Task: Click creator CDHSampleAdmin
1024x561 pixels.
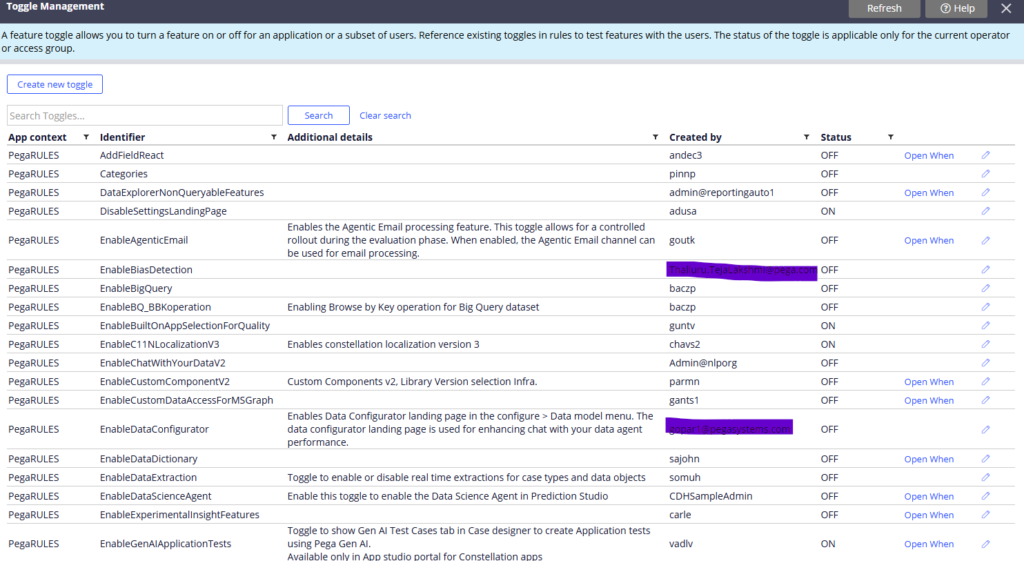Action: coord(711,496)
